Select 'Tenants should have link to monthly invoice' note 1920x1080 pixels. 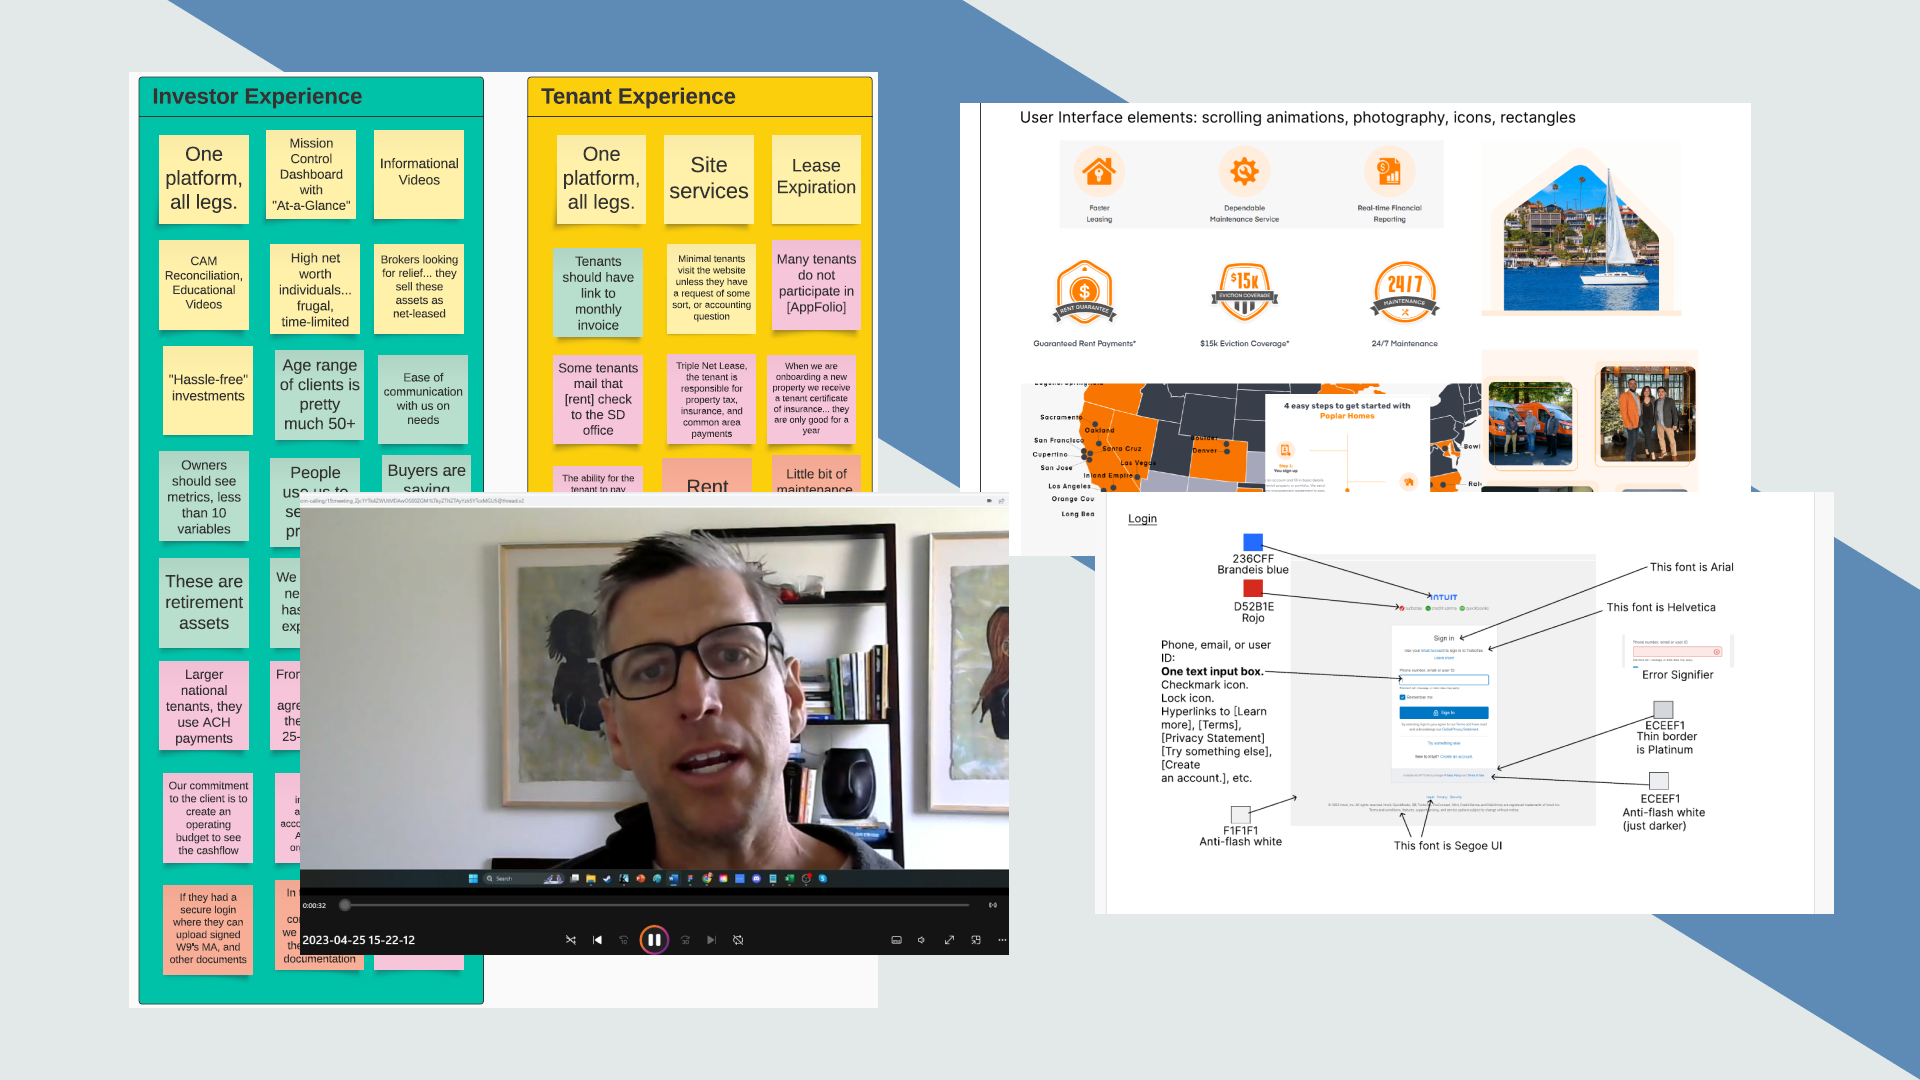click(598, 292)
